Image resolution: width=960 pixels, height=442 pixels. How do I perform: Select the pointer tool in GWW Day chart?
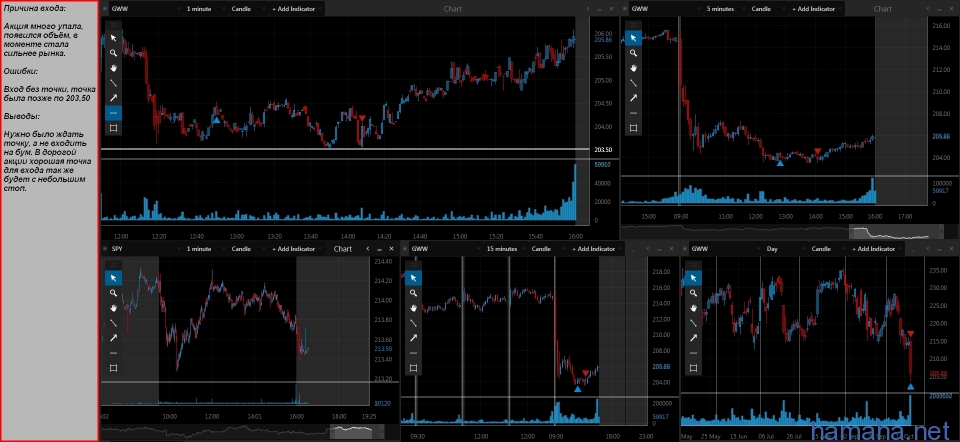693,278
